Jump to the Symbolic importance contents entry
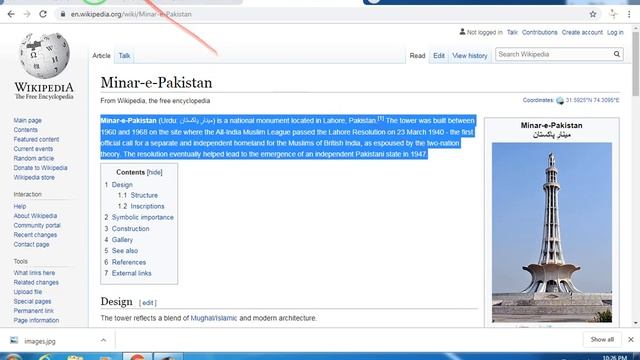The height and width of the screenshot is (360, 640). point(142,217)
